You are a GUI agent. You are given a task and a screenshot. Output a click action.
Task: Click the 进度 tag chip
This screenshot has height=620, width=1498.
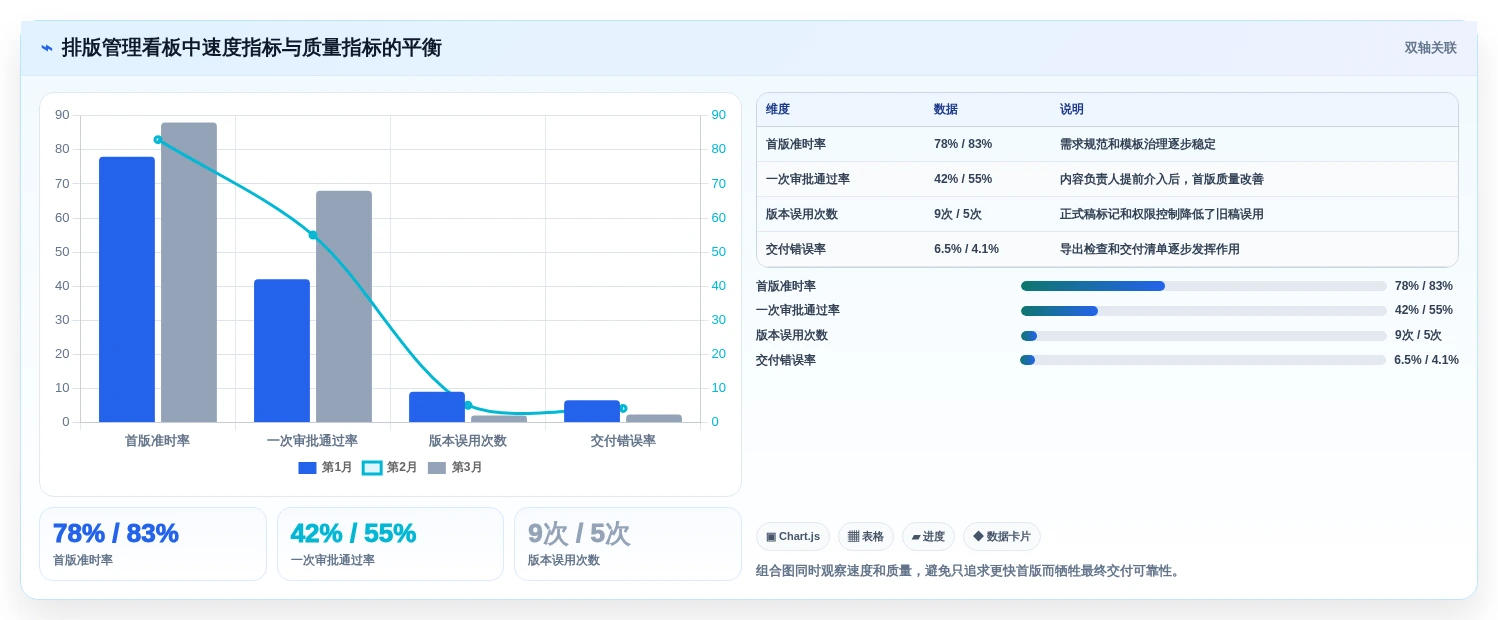coord(928,537)
